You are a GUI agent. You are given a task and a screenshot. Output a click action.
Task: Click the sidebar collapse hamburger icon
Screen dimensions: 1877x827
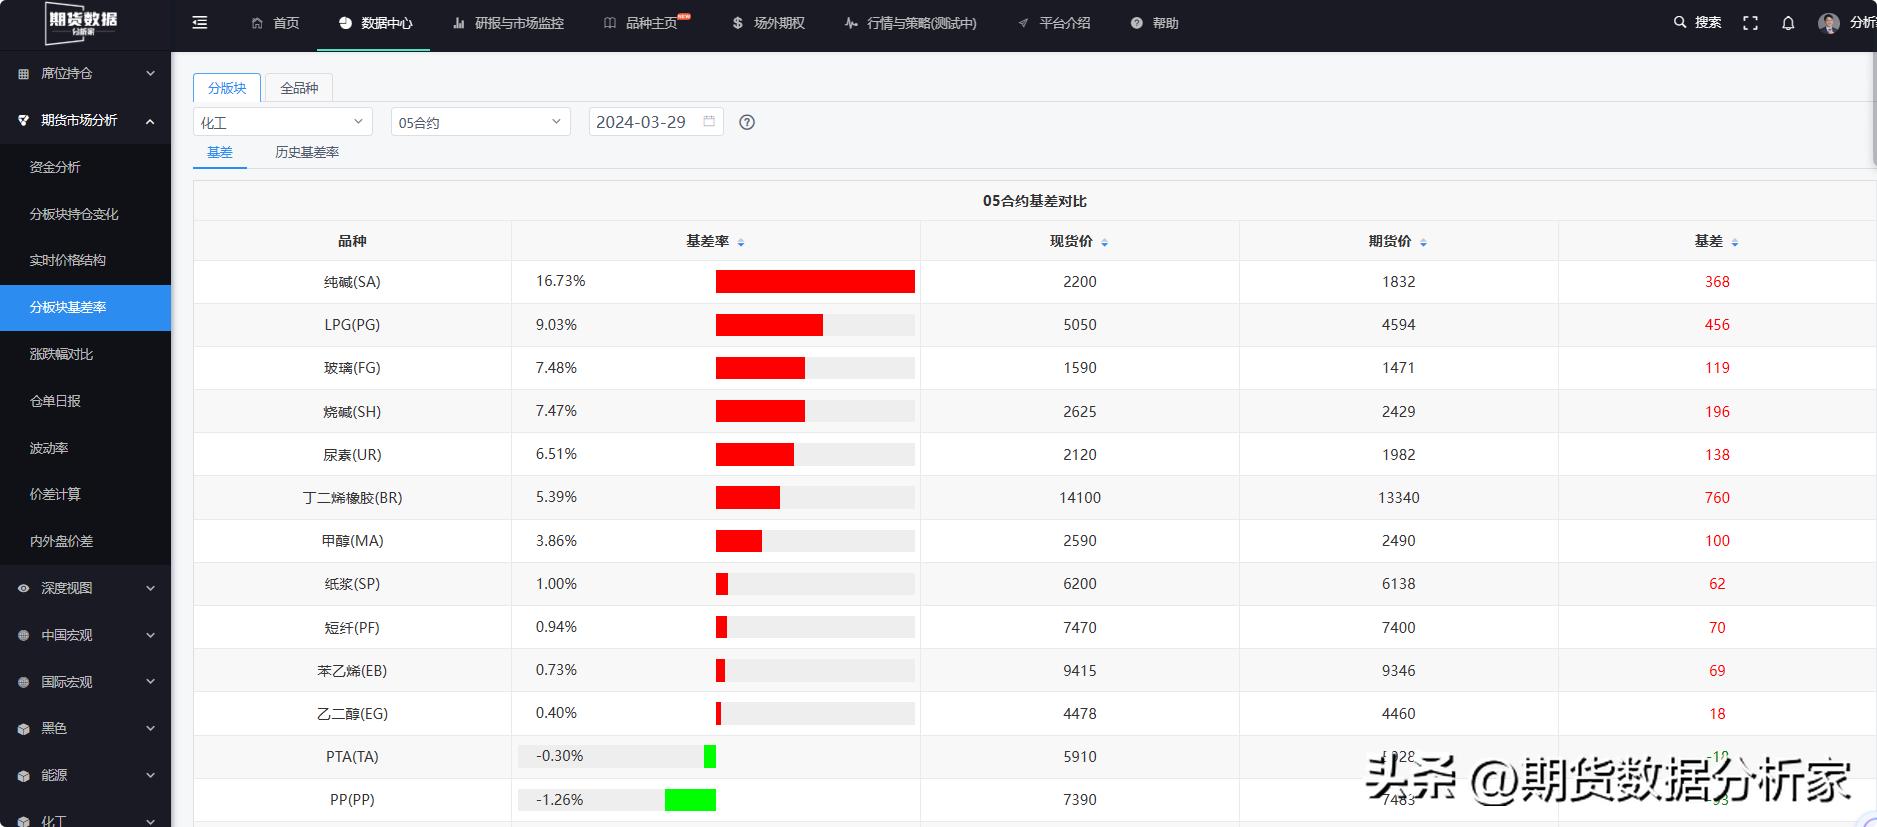pos(200,23)
